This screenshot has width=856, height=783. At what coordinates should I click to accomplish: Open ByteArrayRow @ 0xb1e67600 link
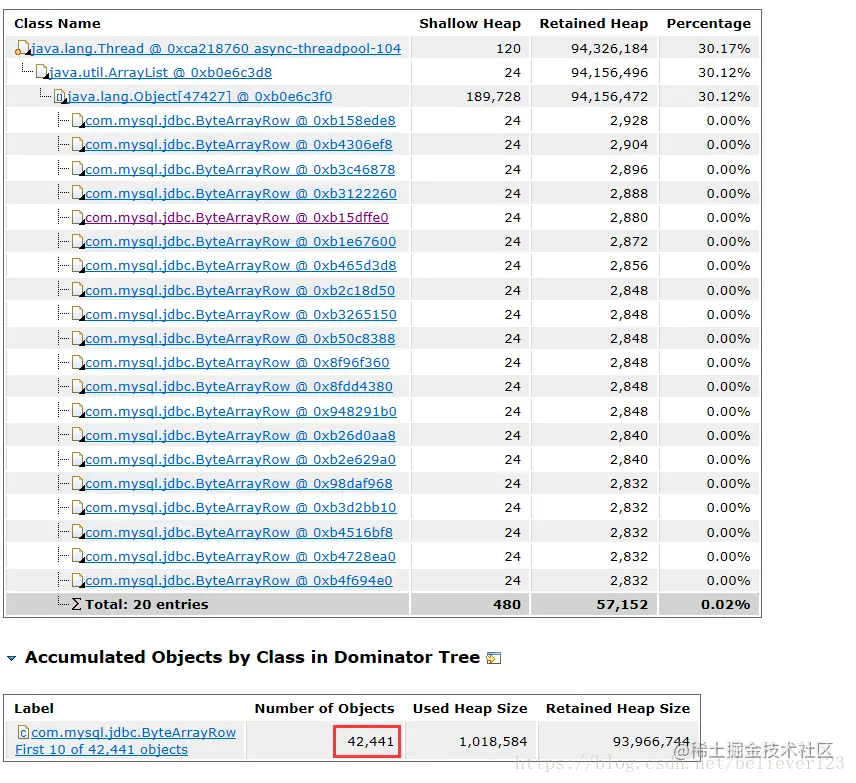point(241,242)
